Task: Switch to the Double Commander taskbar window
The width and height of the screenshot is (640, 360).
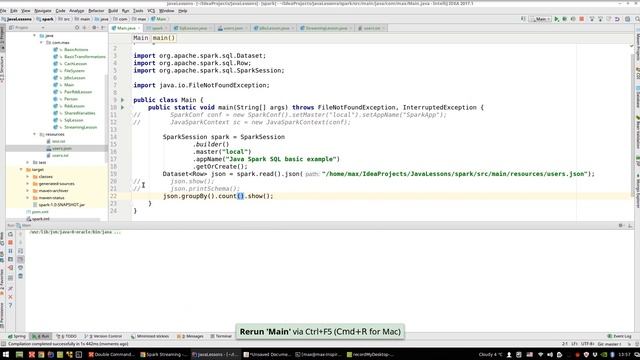Action: (111, 355)
